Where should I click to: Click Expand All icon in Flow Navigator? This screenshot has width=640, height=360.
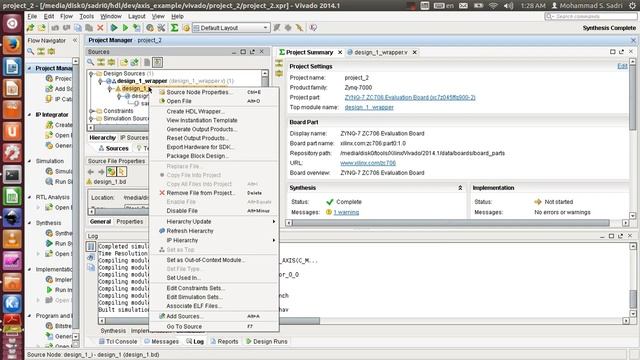pos(51,51)
